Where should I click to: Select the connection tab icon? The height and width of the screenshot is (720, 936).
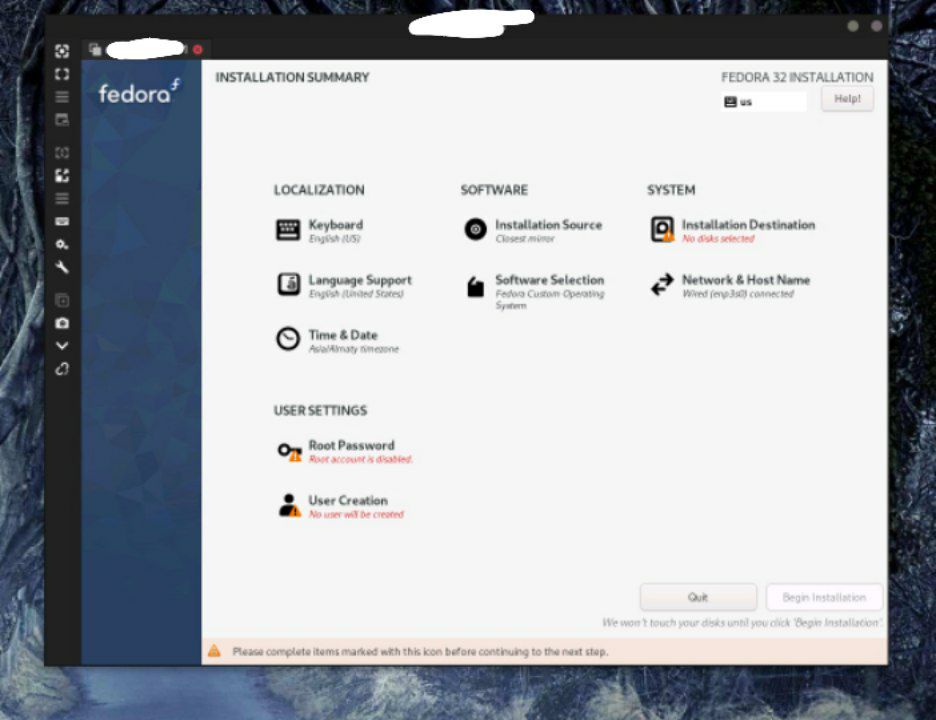[x=95, y=49]
